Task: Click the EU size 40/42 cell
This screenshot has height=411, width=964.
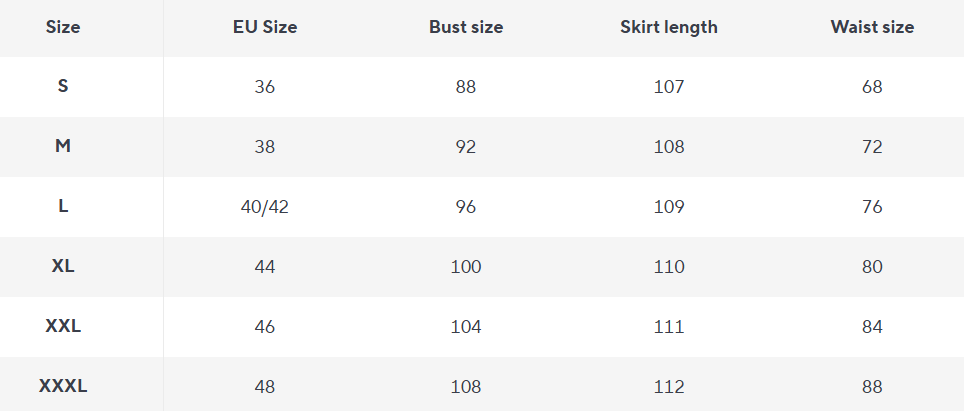Action: coord(265,207)
